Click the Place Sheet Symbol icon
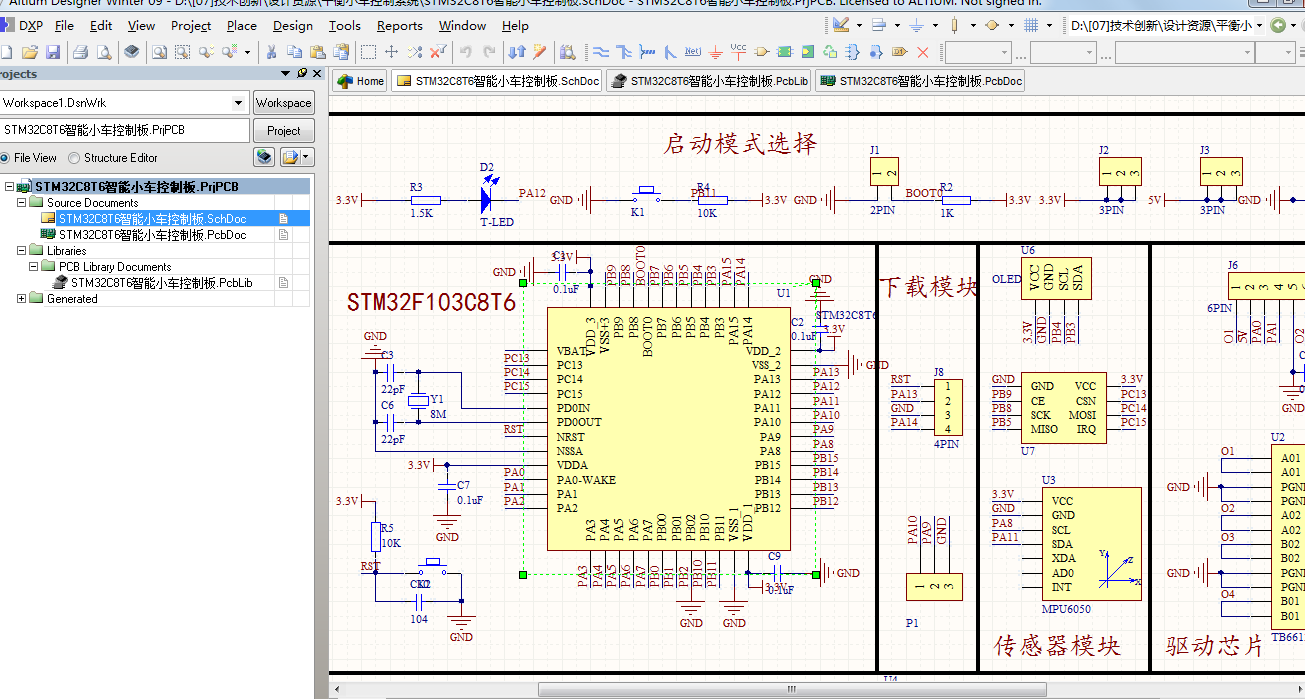The height and width of the screenshot is (699, 1305). (x=784, y=51)
